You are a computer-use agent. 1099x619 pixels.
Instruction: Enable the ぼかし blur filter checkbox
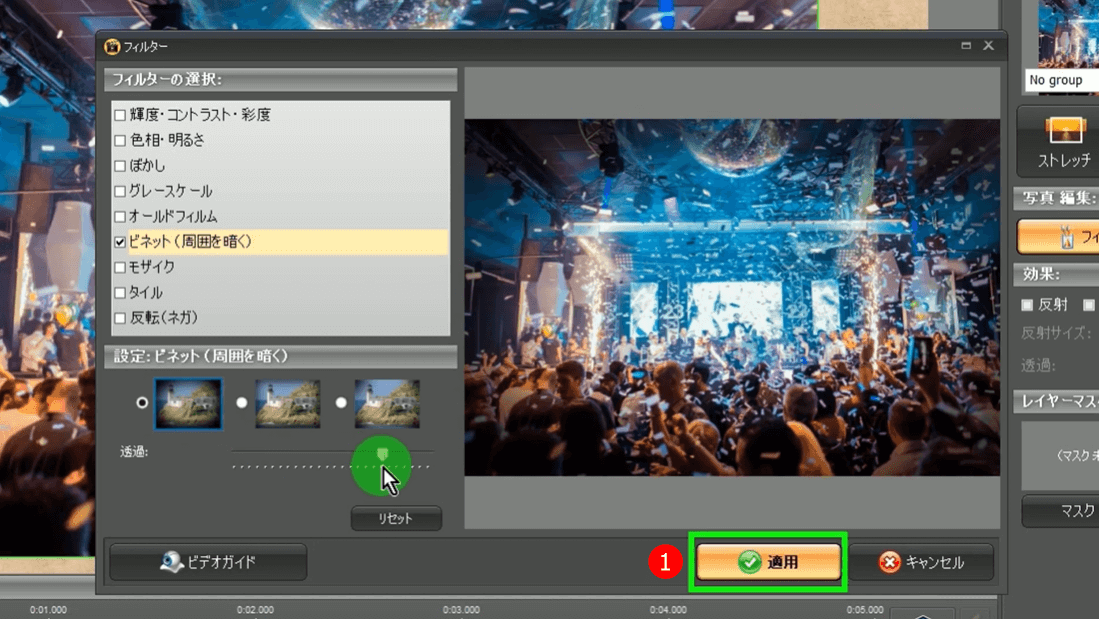click(120, 166)
